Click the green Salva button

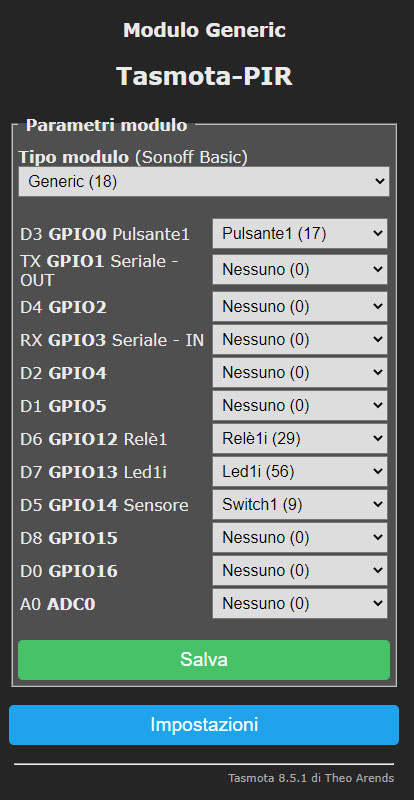[204, 660]
